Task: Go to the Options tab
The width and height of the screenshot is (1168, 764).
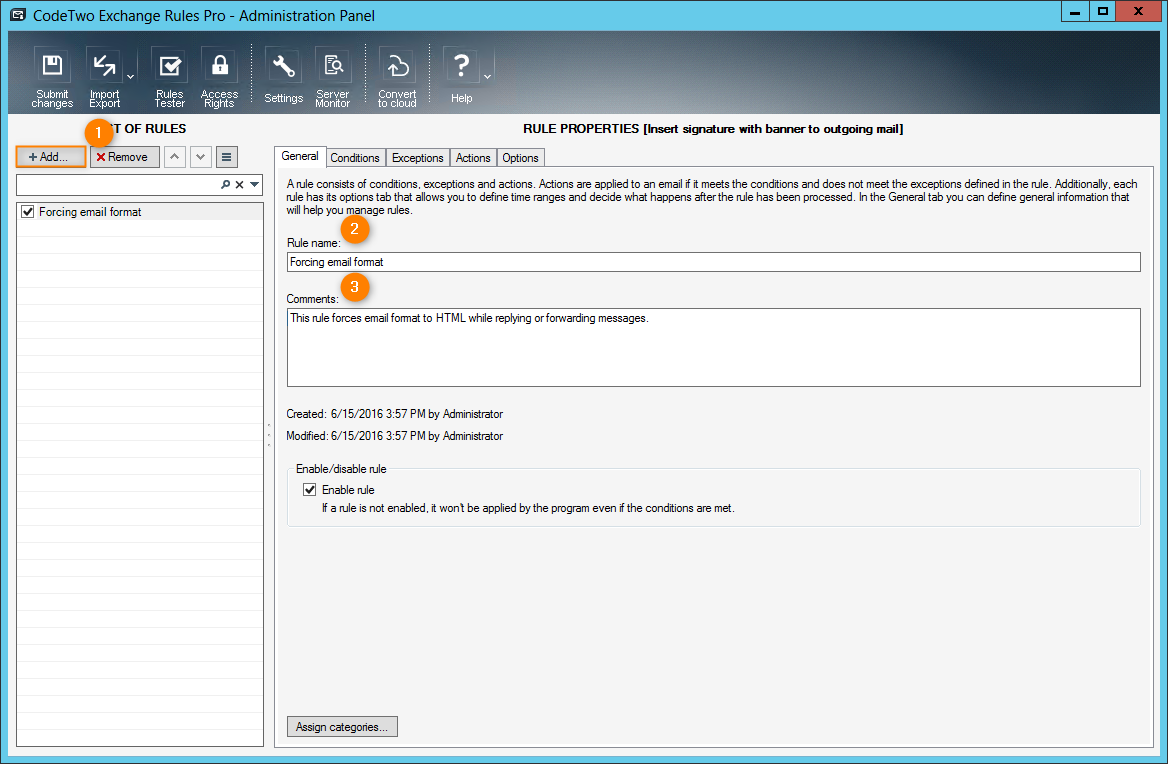Action: click(520, 158)
